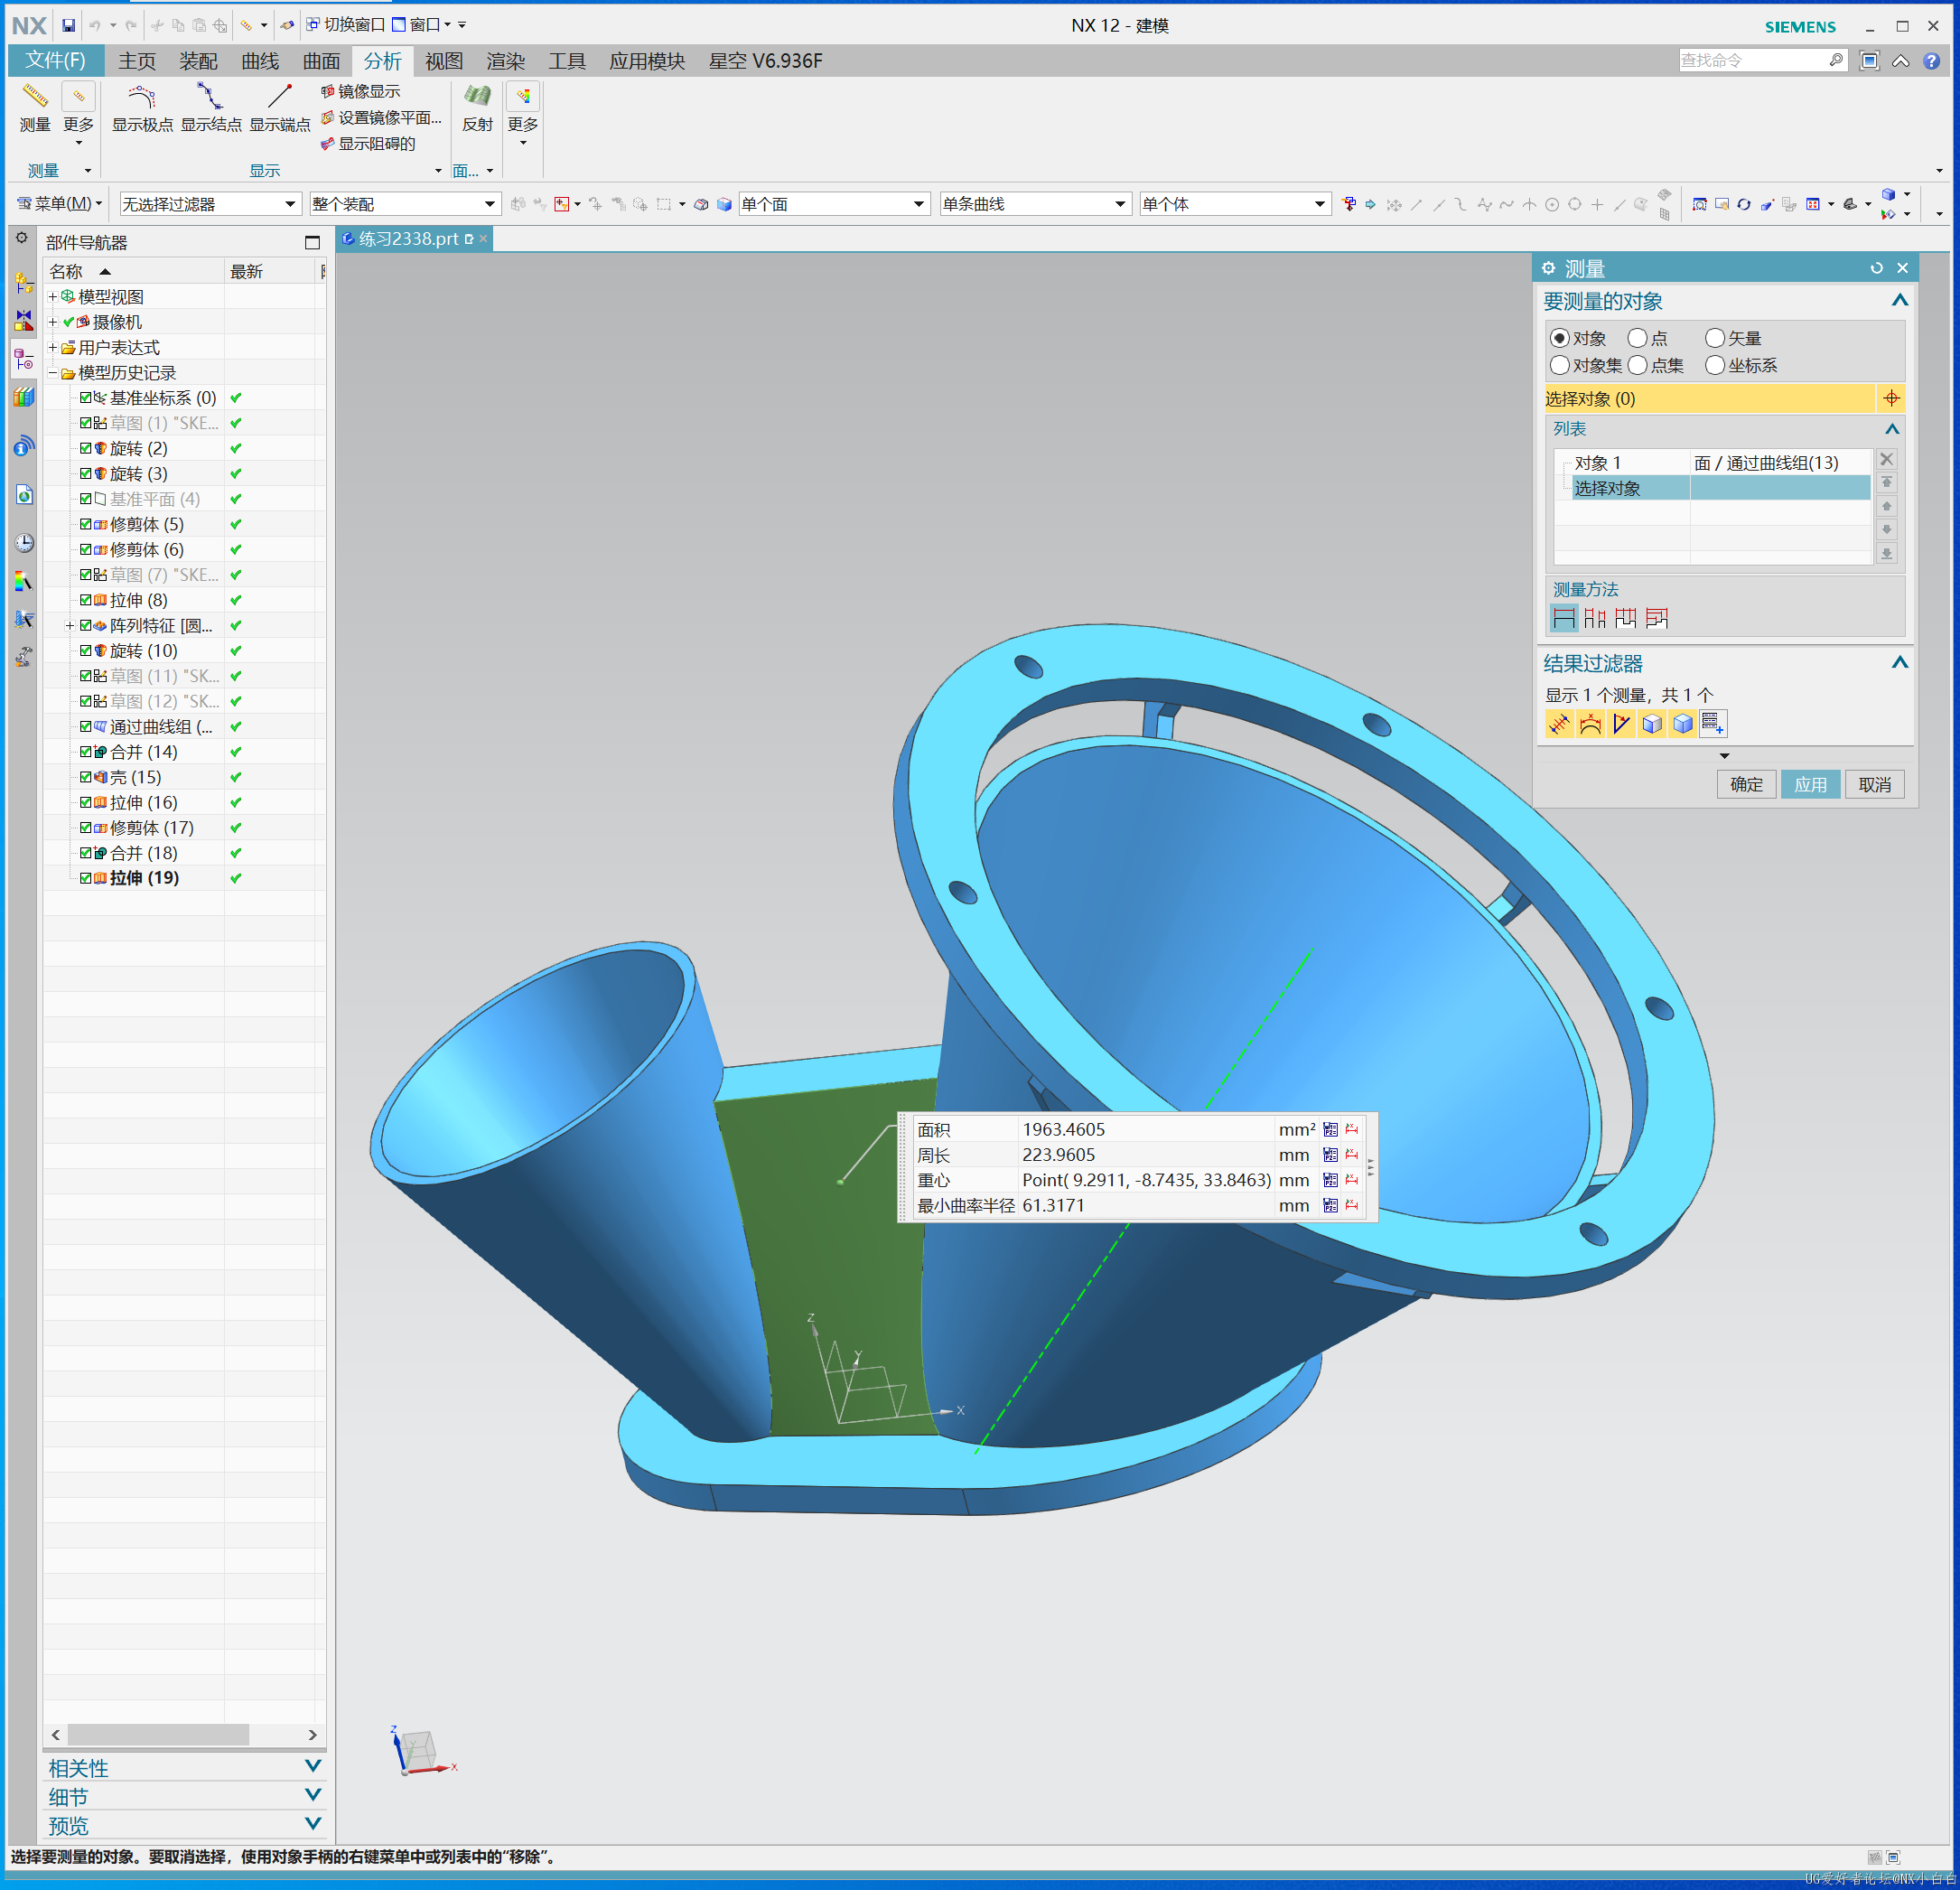The height and width of the screenshot is (1890, 1960).
Task: Click the clock History sidebar icon
Action: 24,543
